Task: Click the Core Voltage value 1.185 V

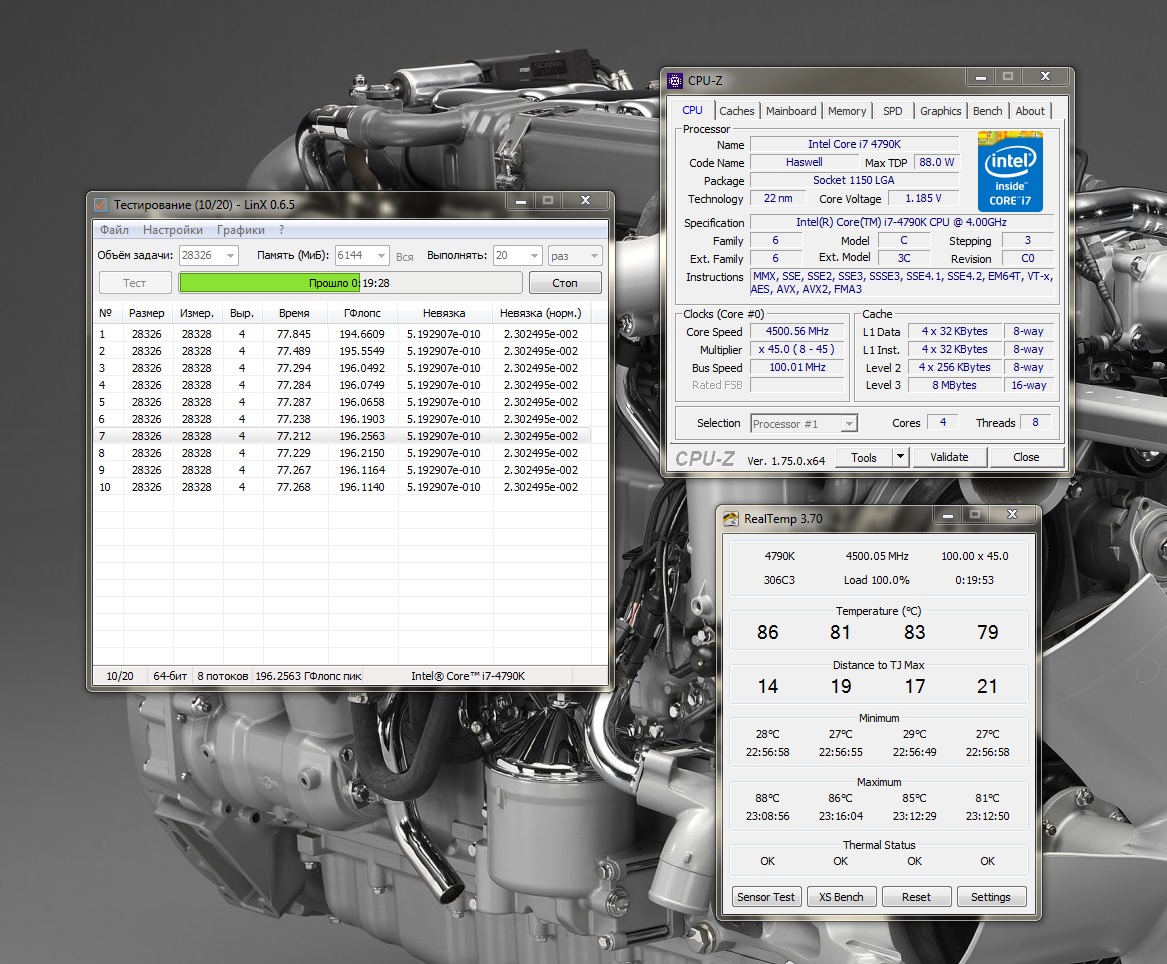Action: (923, 199)
